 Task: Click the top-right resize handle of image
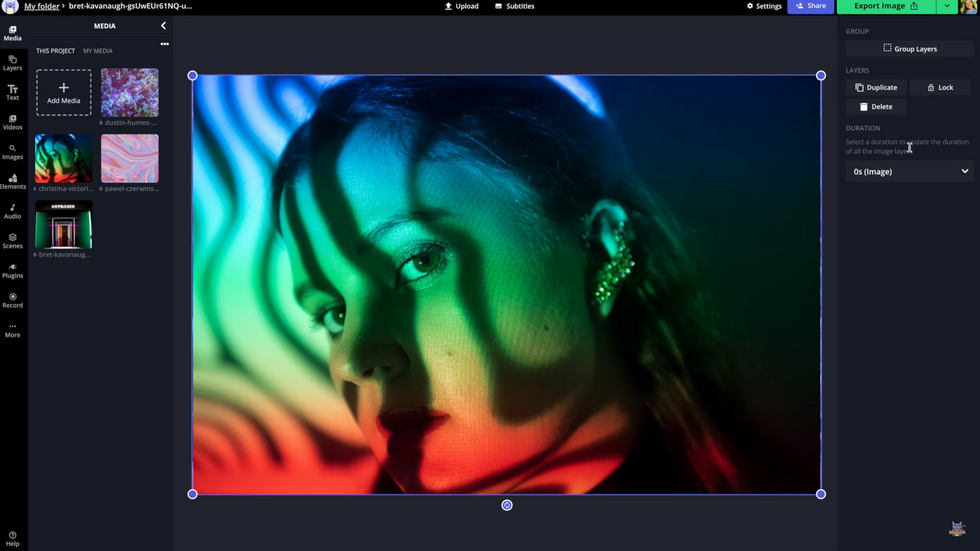point(821,76)
